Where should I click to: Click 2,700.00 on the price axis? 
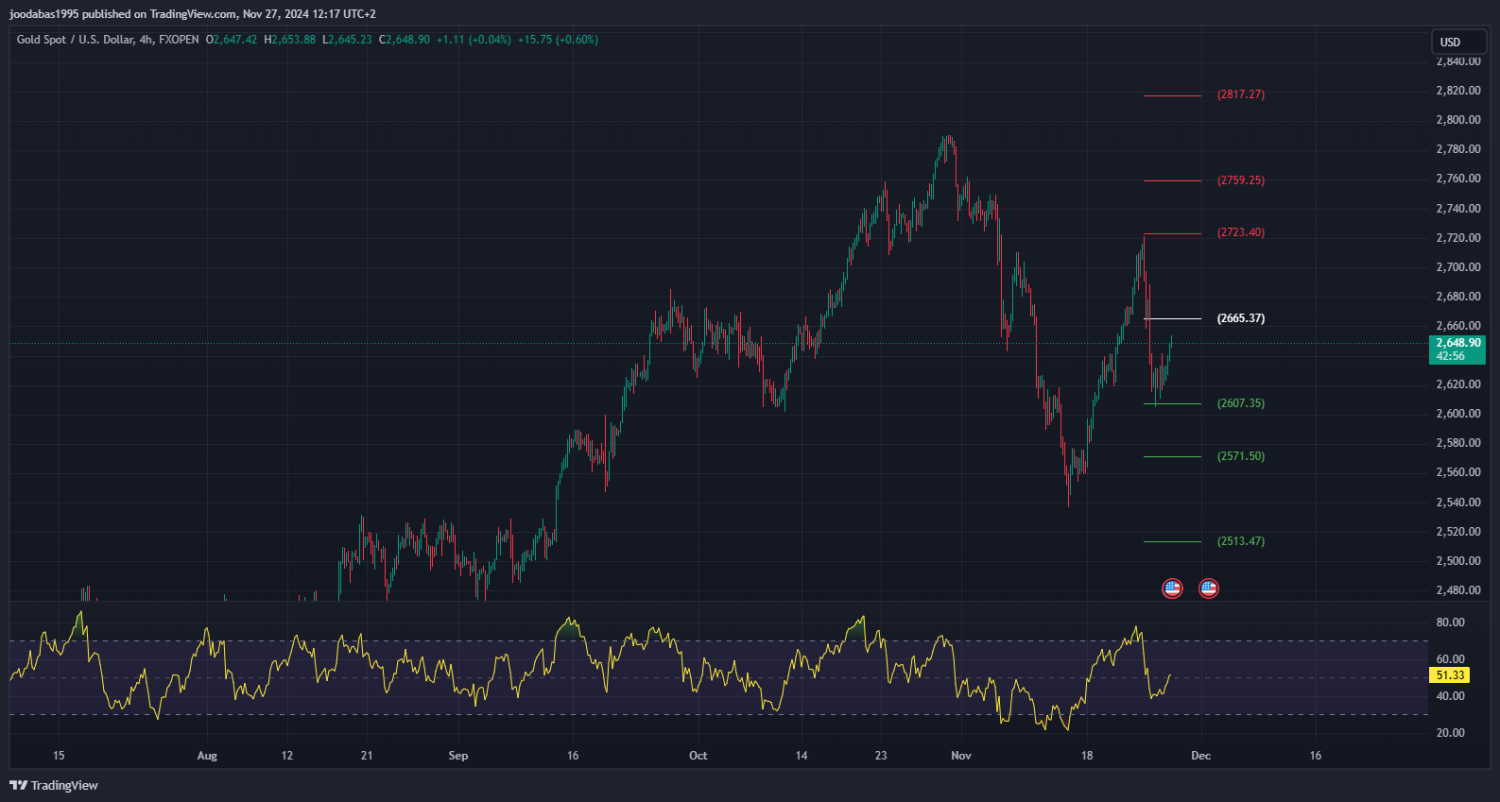(1457, 267)
